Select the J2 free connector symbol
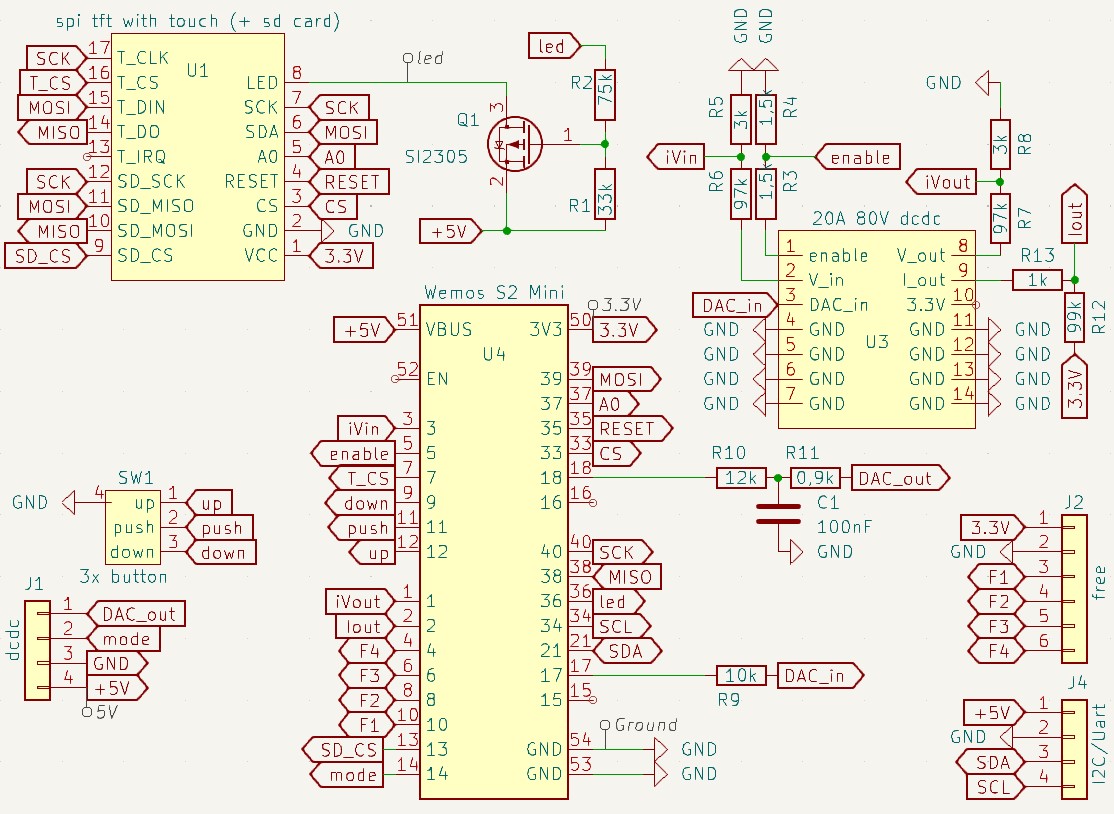The image size is (1114, 814). tap(1074, 589)
